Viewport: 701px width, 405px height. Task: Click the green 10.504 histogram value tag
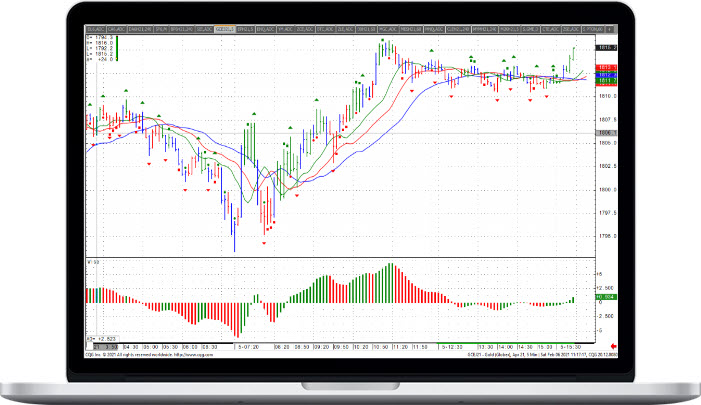[605, 297]
